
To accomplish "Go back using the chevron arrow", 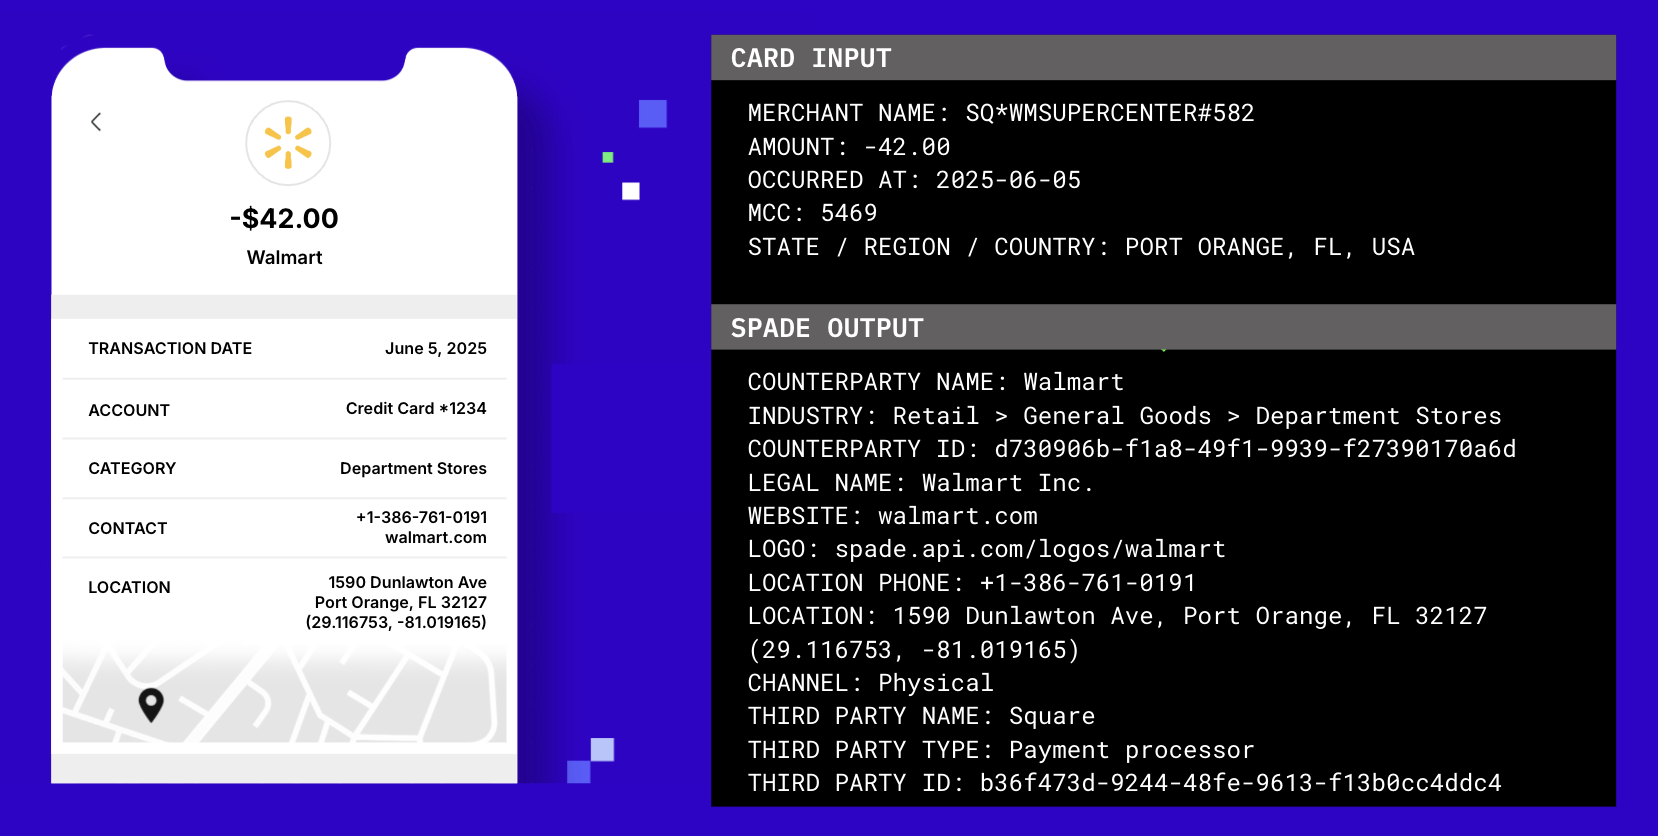I will [96, 122].
